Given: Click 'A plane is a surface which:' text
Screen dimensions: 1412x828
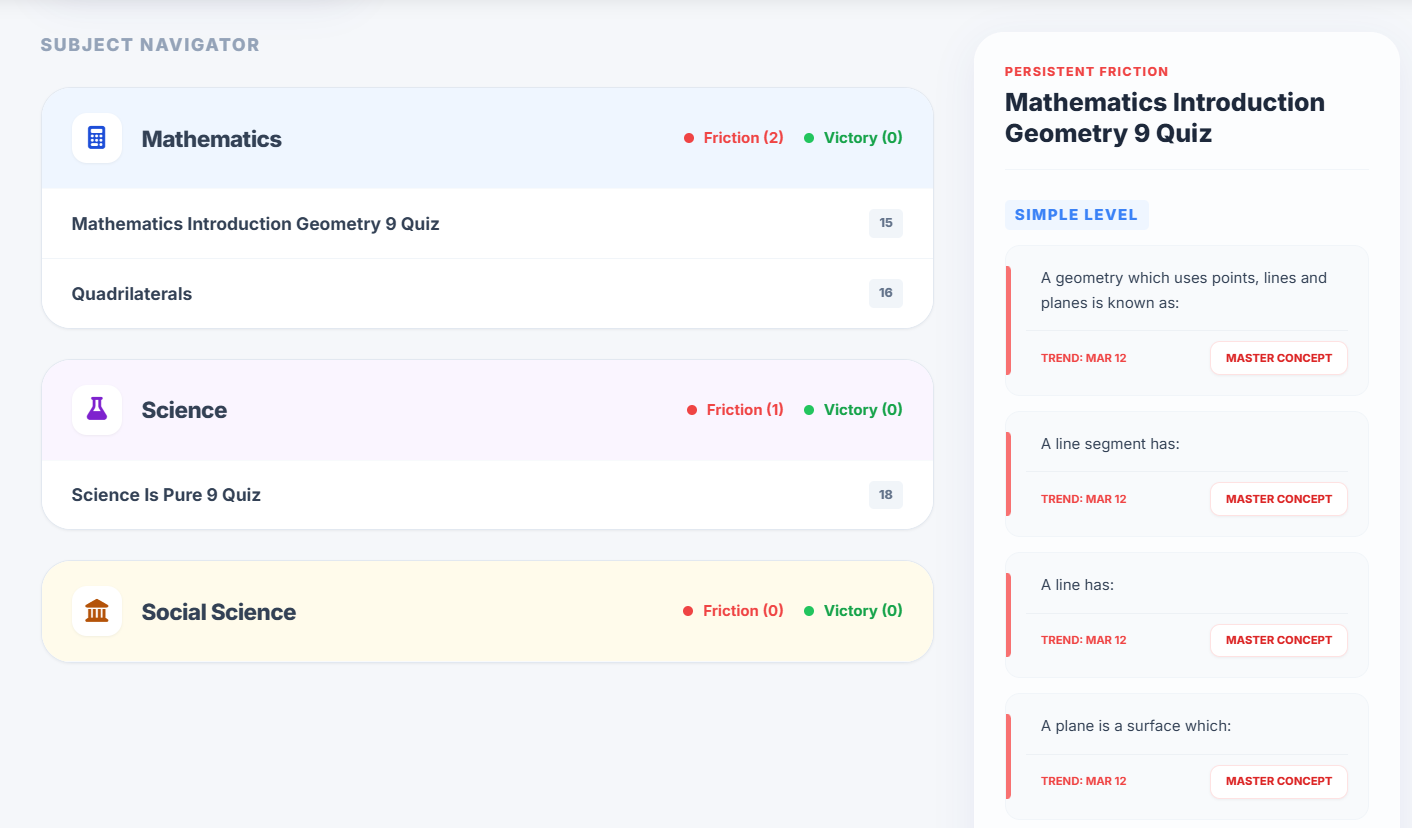Looking at the screenshot, I should click(x=1136, y=725).
